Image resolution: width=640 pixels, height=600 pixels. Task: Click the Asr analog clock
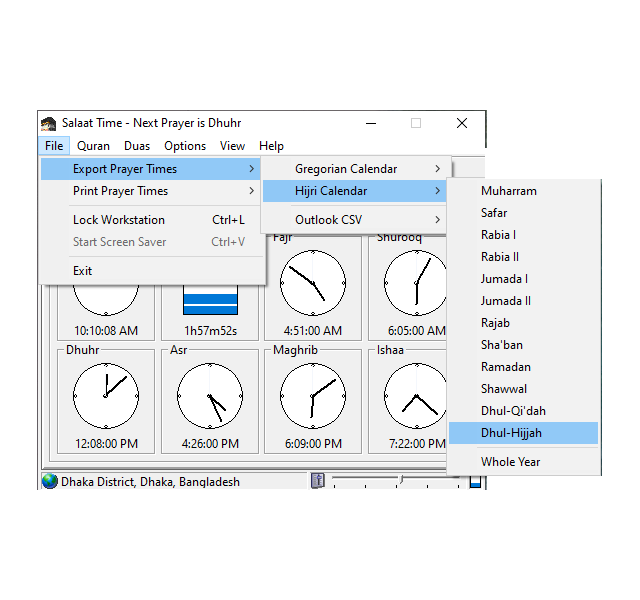pos(210,396)
